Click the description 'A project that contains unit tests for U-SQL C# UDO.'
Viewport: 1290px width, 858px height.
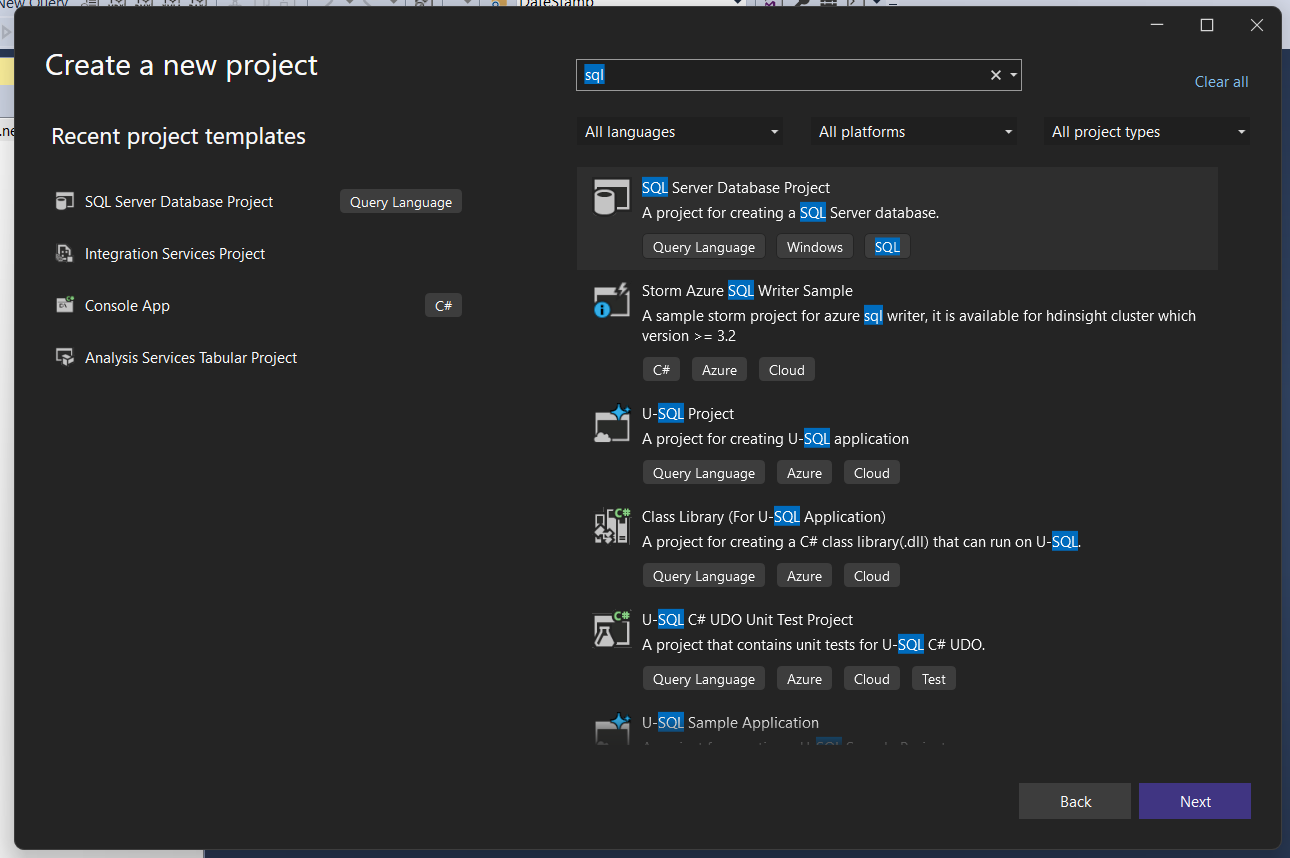coord(814,645)
